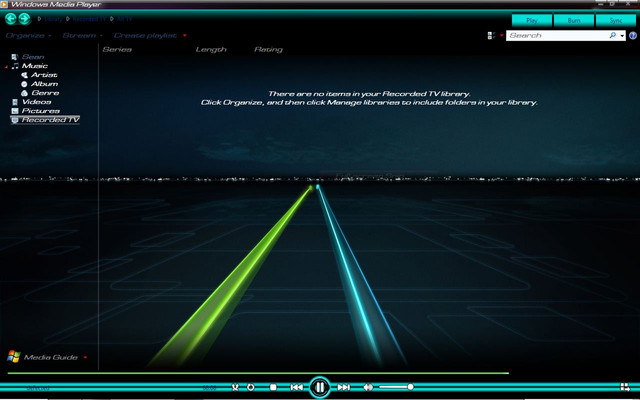Open the Recorded TV breadcrumb
This screenshot has width=640, height=400.
tap(90, 19)
